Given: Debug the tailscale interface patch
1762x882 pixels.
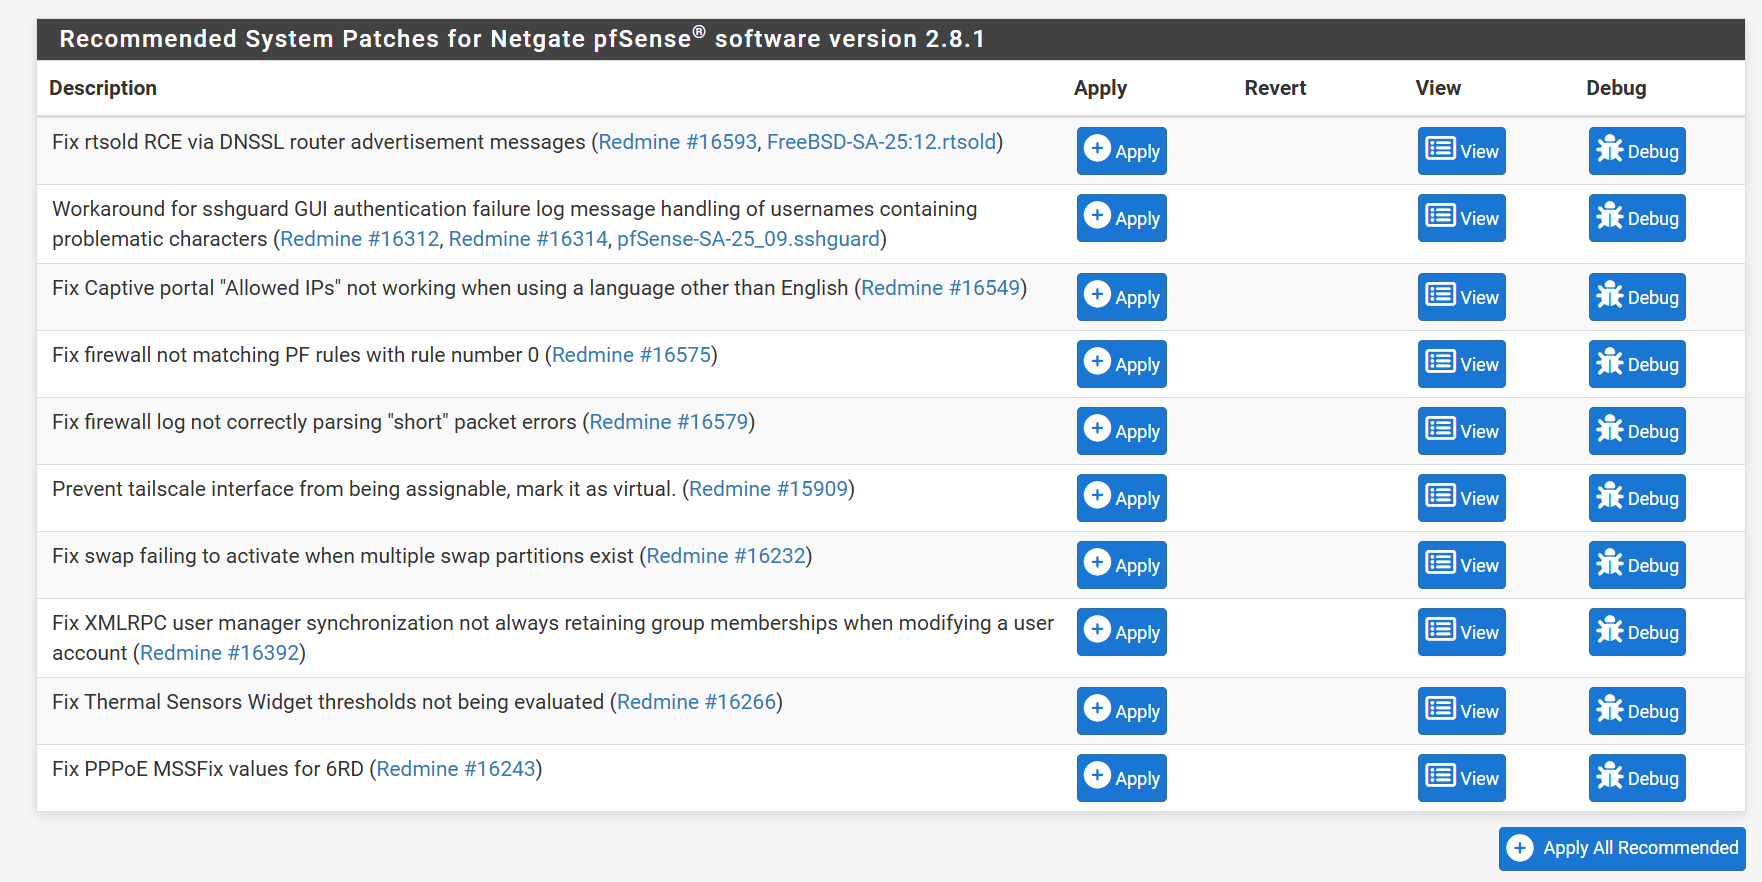Looking at the screenshot, I should (x=1636, y=498).
